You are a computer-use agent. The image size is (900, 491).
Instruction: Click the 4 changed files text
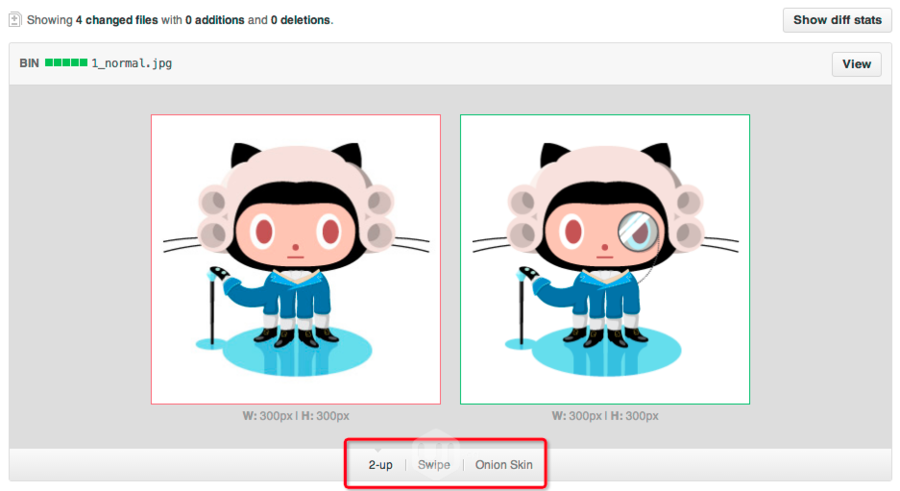117,20
